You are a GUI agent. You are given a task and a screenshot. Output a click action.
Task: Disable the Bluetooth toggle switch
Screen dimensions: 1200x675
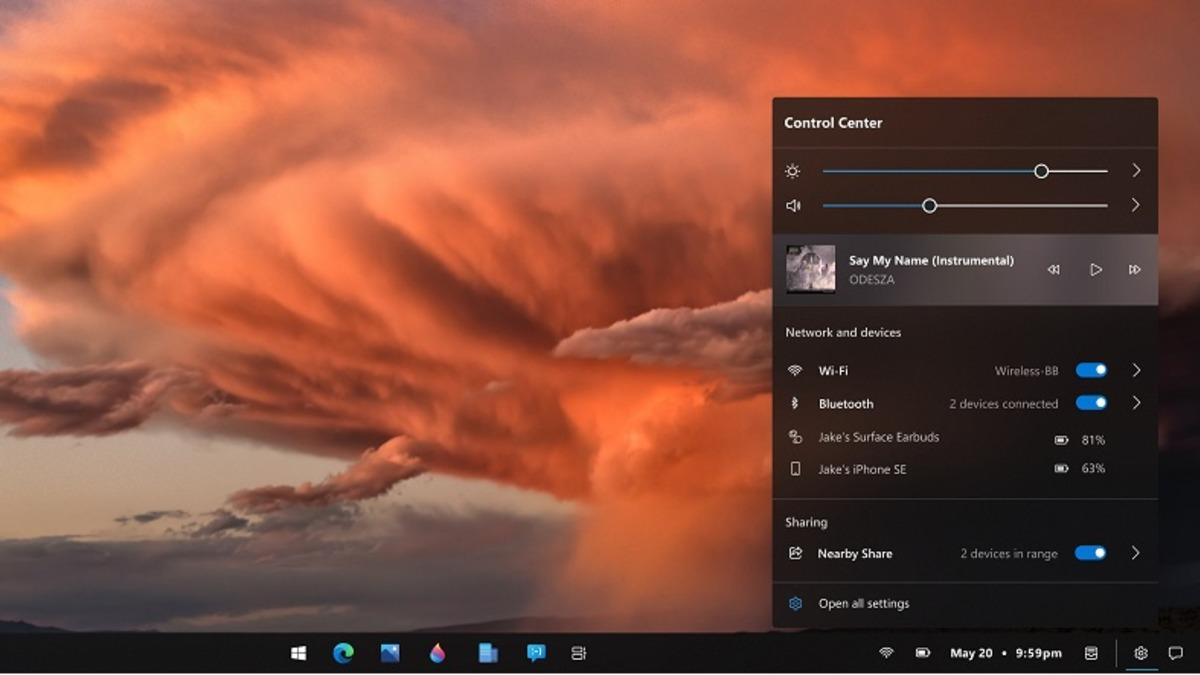coord(1091,403)
